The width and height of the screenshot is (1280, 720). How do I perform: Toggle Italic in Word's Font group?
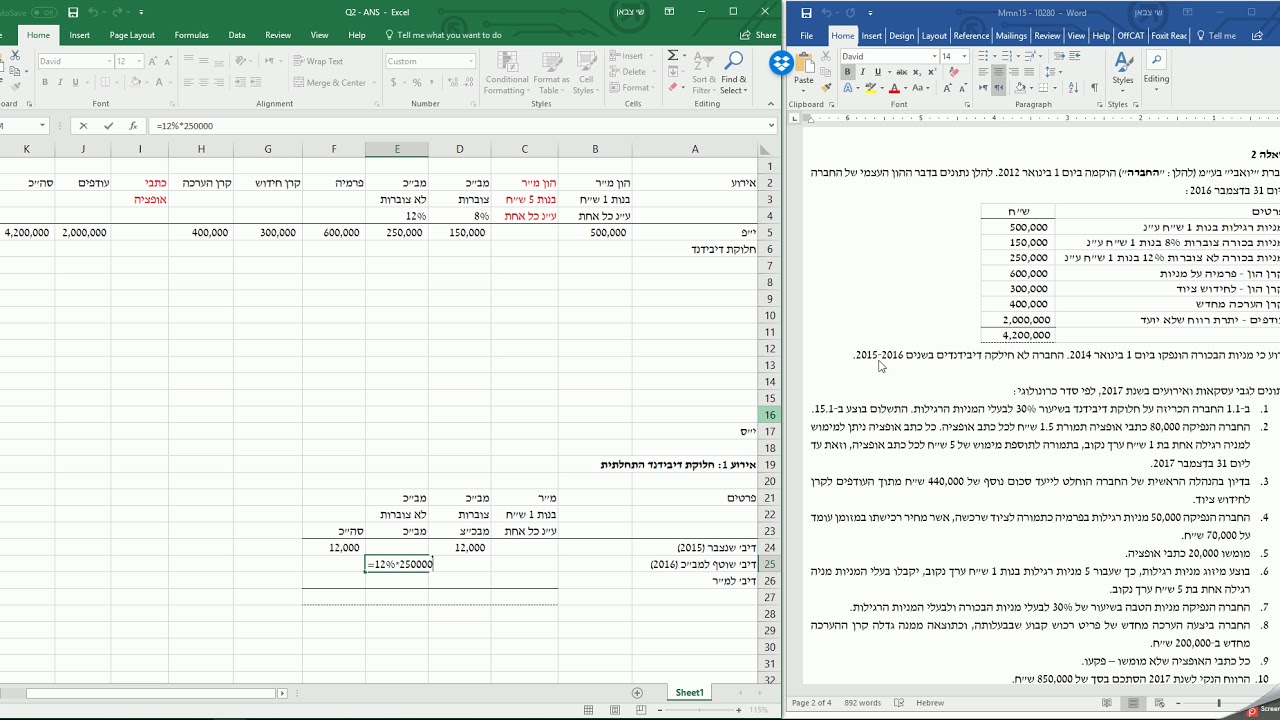click(x=862, y=72)
